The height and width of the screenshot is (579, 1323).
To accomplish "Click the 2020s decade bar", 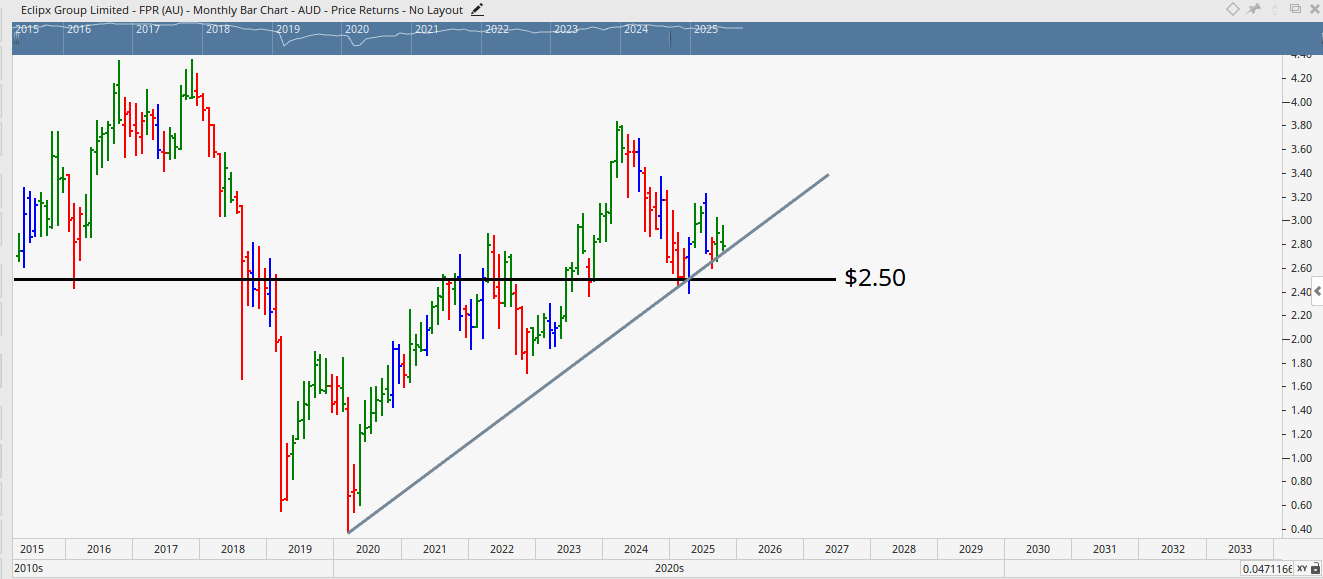I will pos(668,568).
